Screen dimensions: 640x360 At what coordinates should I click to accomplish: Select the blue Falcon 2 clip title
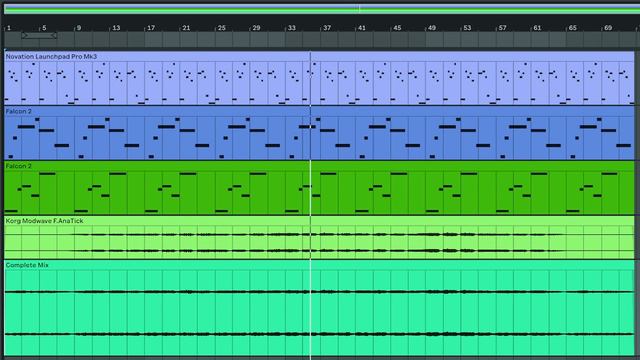18,111
